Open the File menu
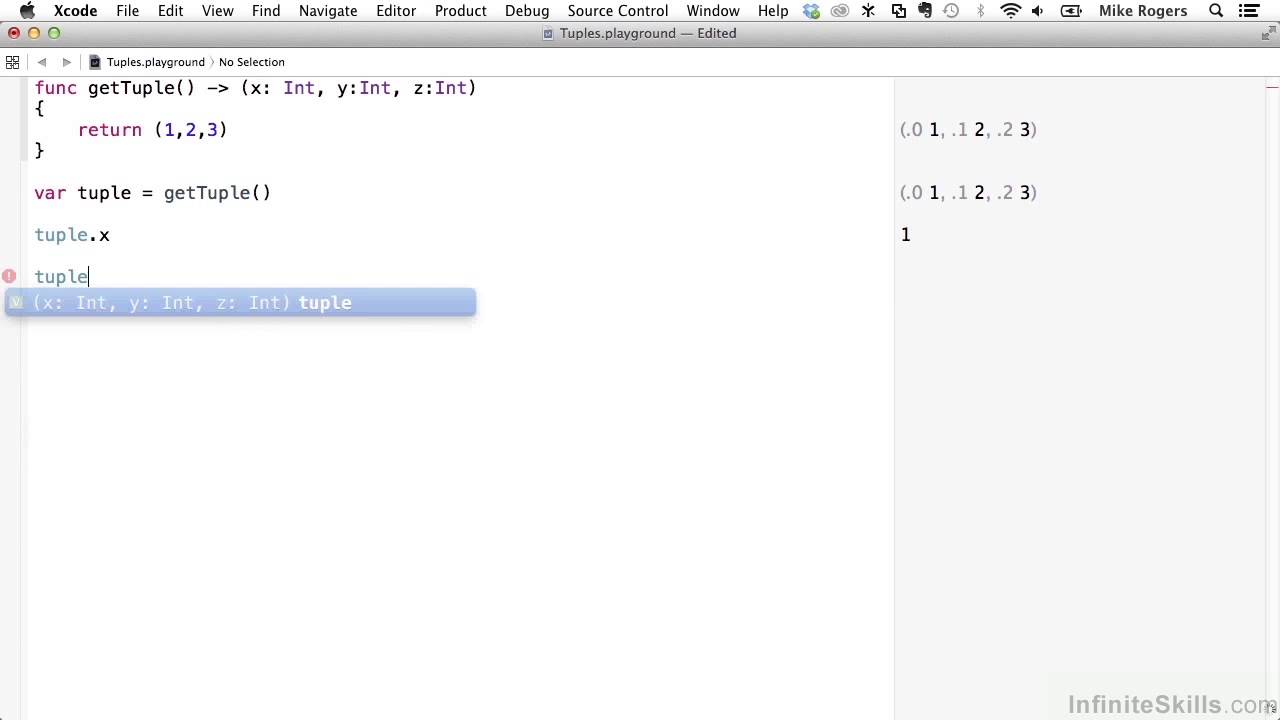1280x720 pixels. pos(127,11)
